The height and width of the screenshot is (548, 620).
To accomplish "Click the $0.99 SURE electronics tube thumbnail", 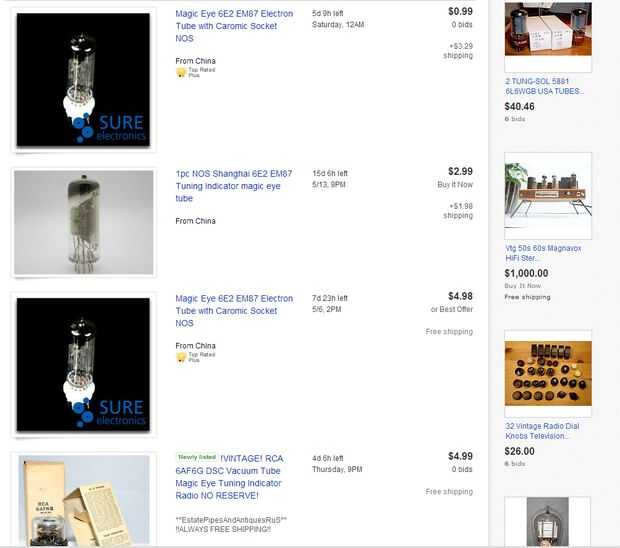I will (83, 80).
